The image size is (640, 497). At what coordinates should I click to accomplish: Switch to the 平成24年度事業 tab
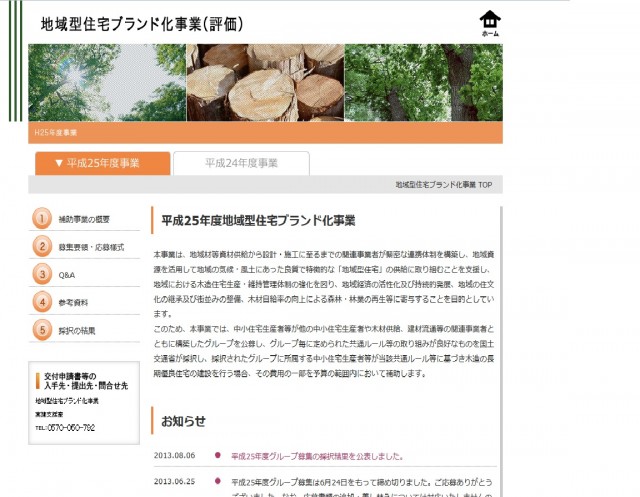241,163
